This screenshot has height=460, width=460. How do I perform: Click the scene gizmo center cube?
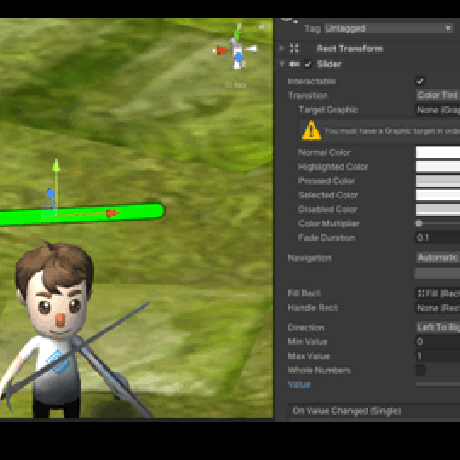pyautogui.click(x=237, y=49)
